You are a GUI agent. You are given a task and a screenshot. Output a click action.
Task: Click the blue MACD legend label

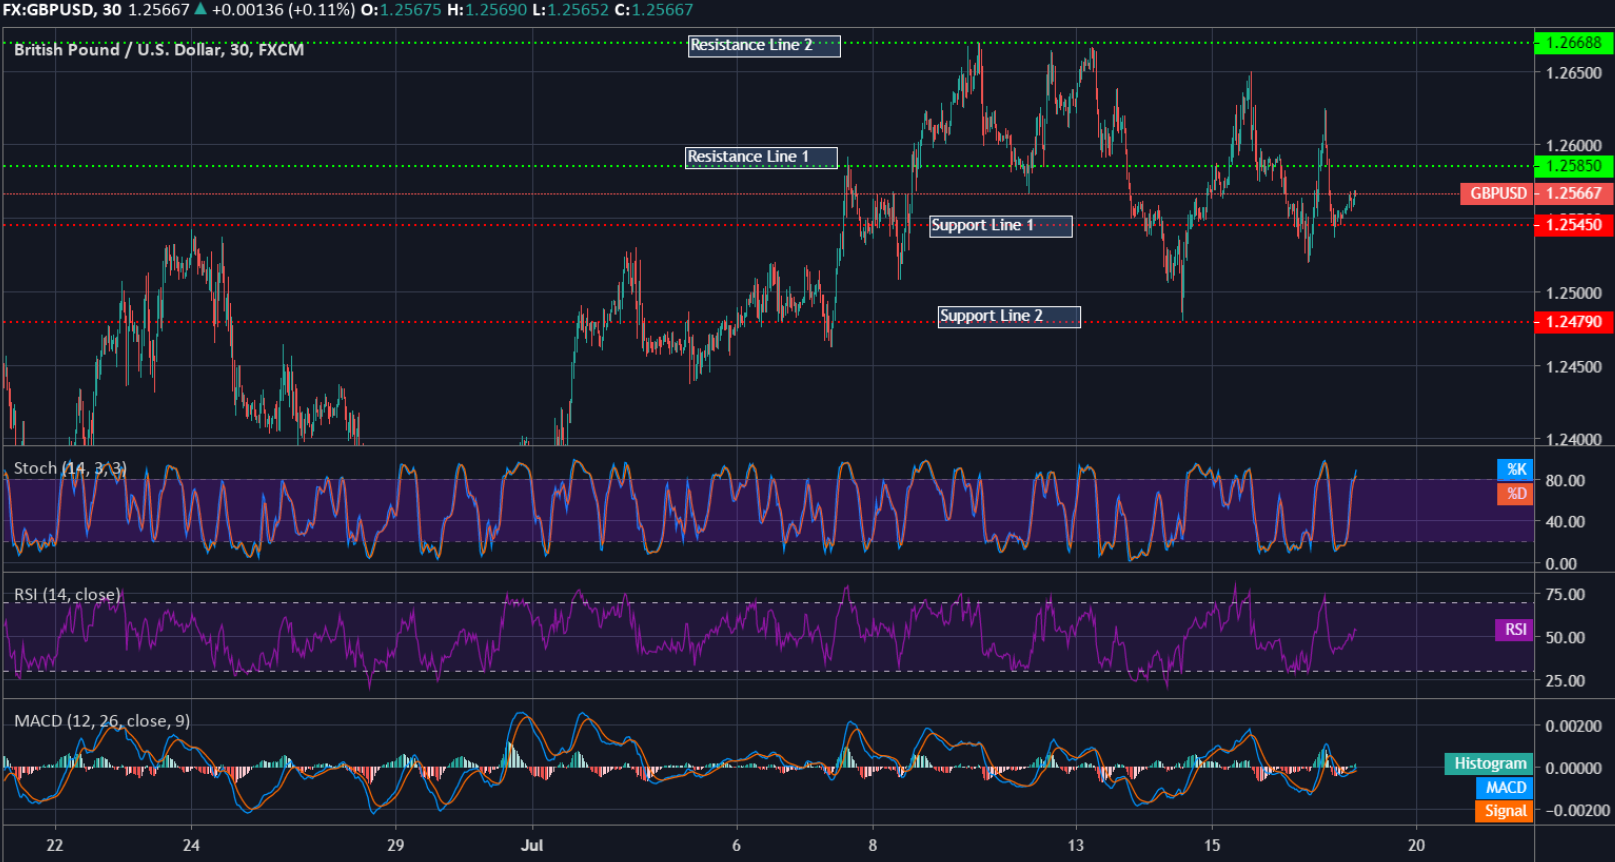(x=1504, y=788)
